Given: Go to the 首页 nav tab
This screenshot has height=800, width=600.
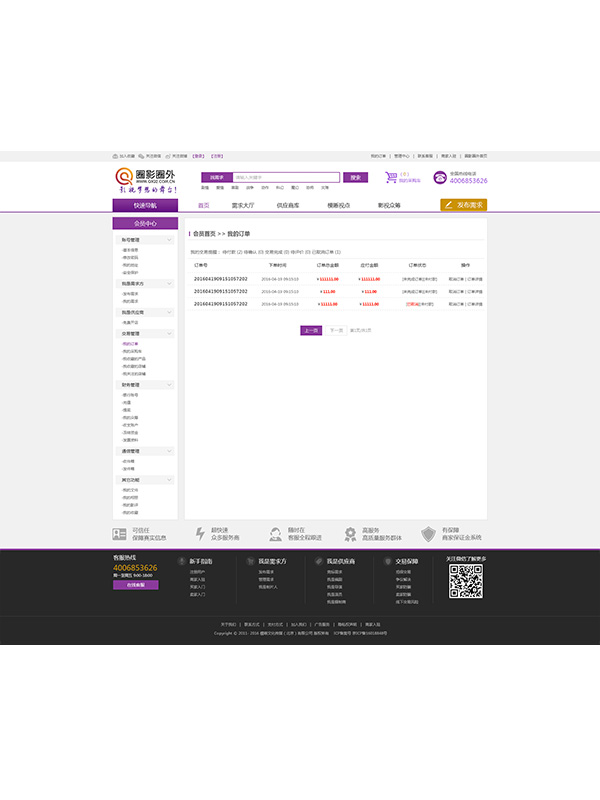Looking at the screenshot, I should tap(204, 206).
